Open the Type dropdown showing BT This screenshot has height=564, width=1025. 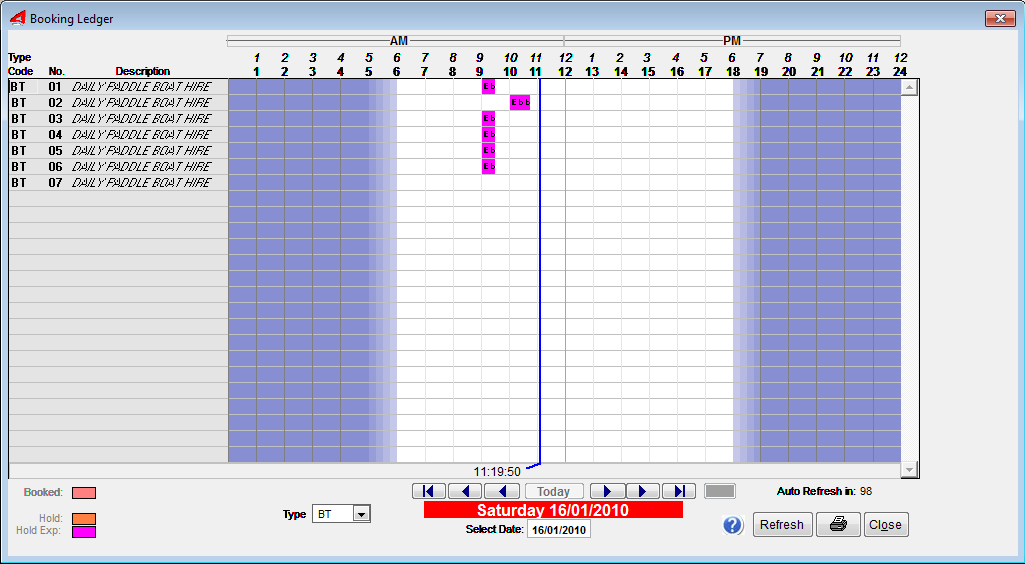click(x=361, y=514)
